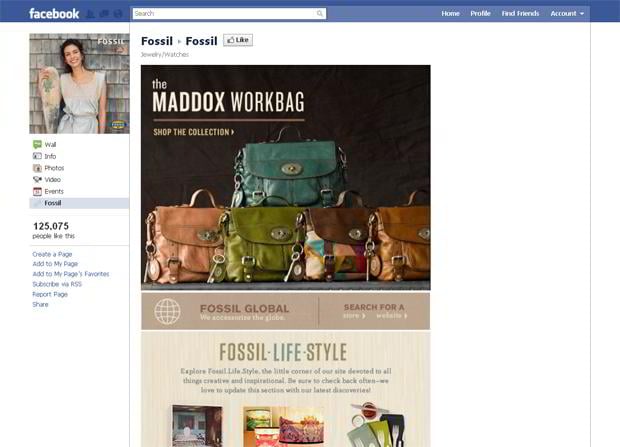Click Subscribe via RSS link
The image size is (620, 447).
(57, 284)
